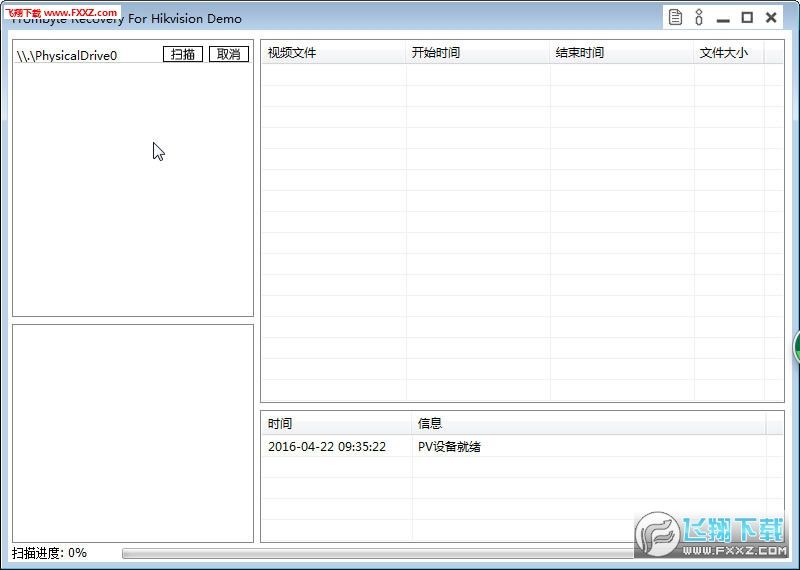Select log time 2016-04-22 09:35:22
Screen dimensions: 800x570
[327, 447]
